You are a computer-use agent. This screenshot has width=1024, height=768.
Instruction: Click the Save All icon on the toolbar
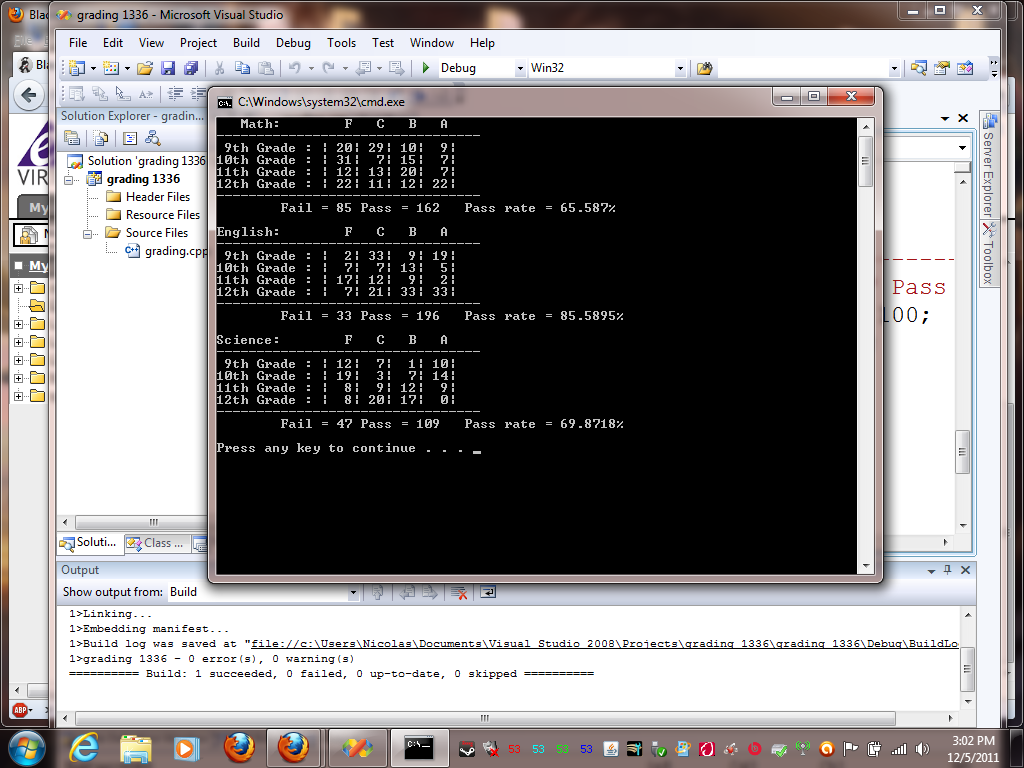pyautogui.click(x=193, y=68)
